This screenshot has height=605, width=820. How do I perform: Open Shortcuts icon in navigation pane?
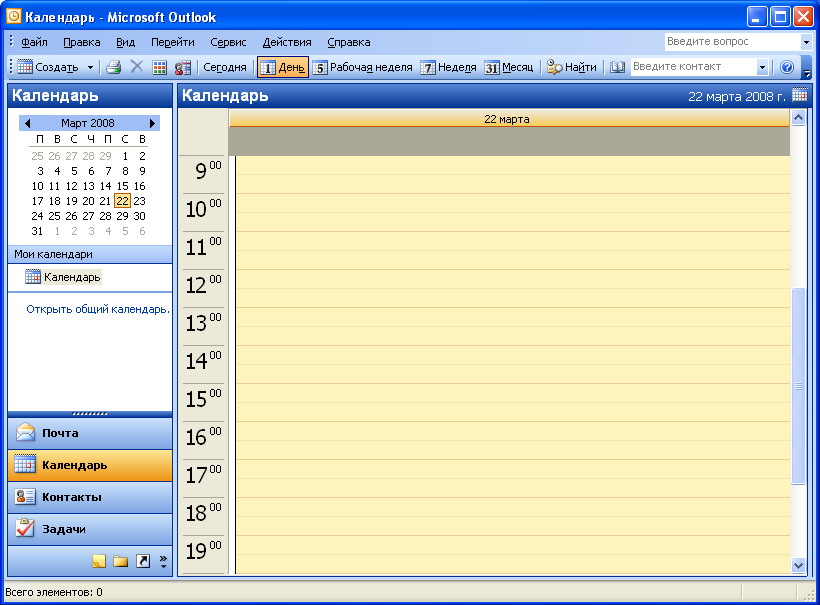143,561
